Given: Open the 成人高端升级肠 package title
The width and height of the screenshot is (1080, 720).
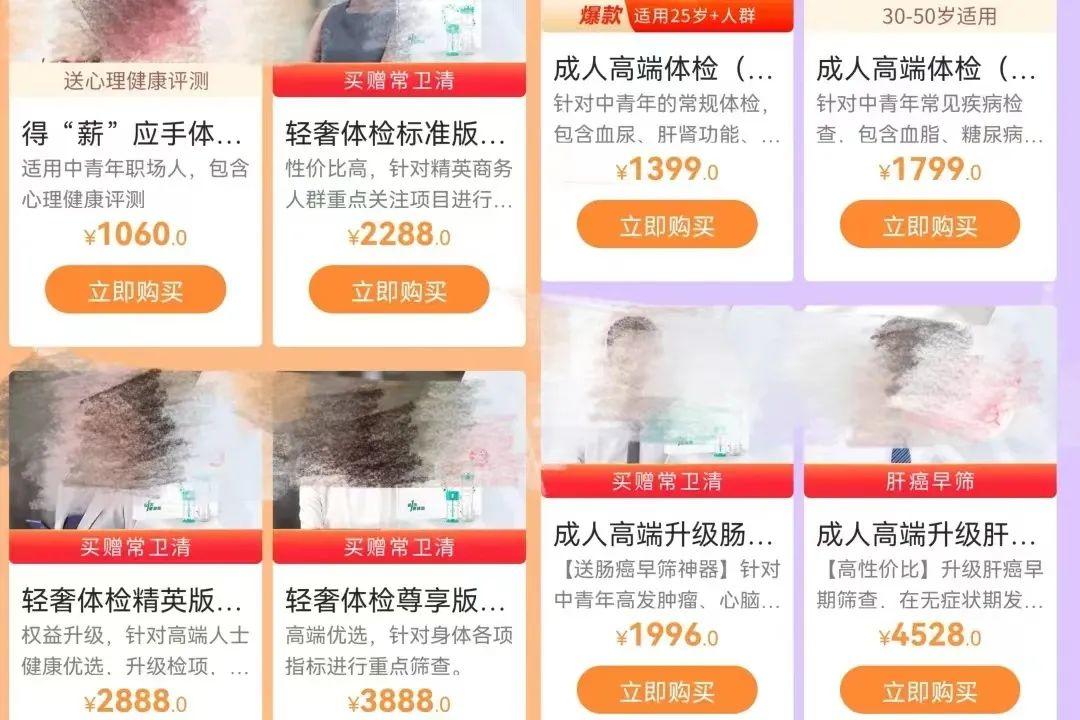Looking at the screenshot, I should click(x=663, y=535).
